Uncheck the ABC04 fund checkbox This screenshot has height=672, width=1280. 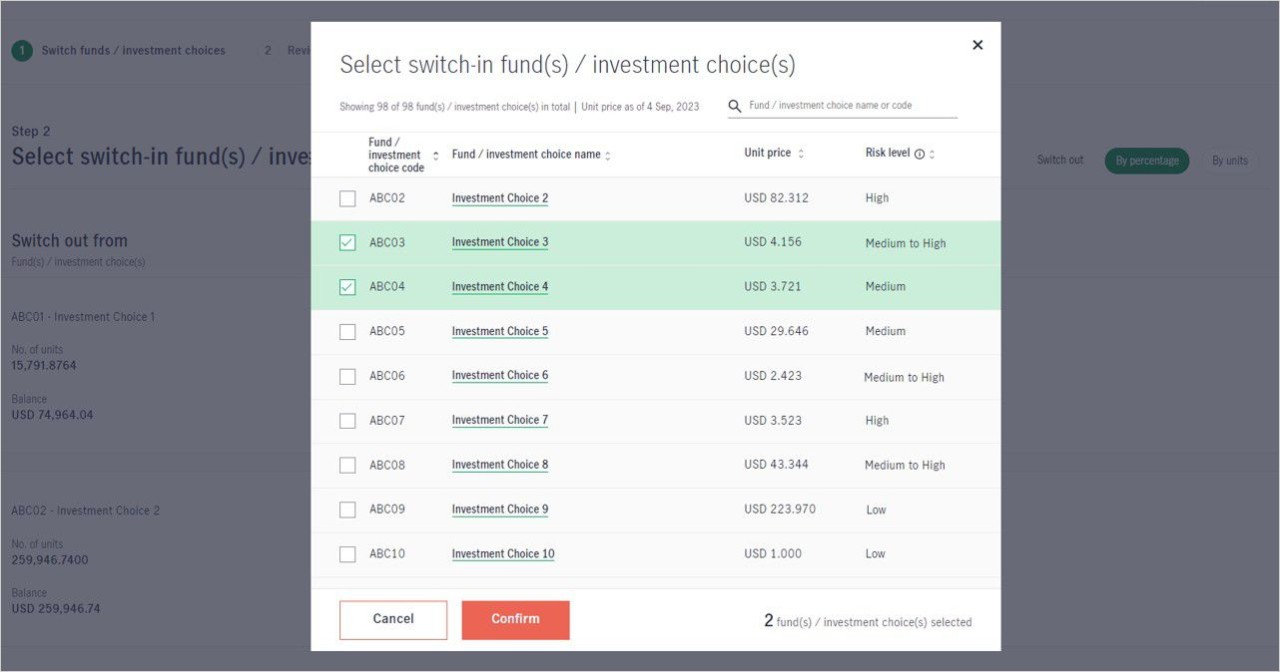pos(347,287)
